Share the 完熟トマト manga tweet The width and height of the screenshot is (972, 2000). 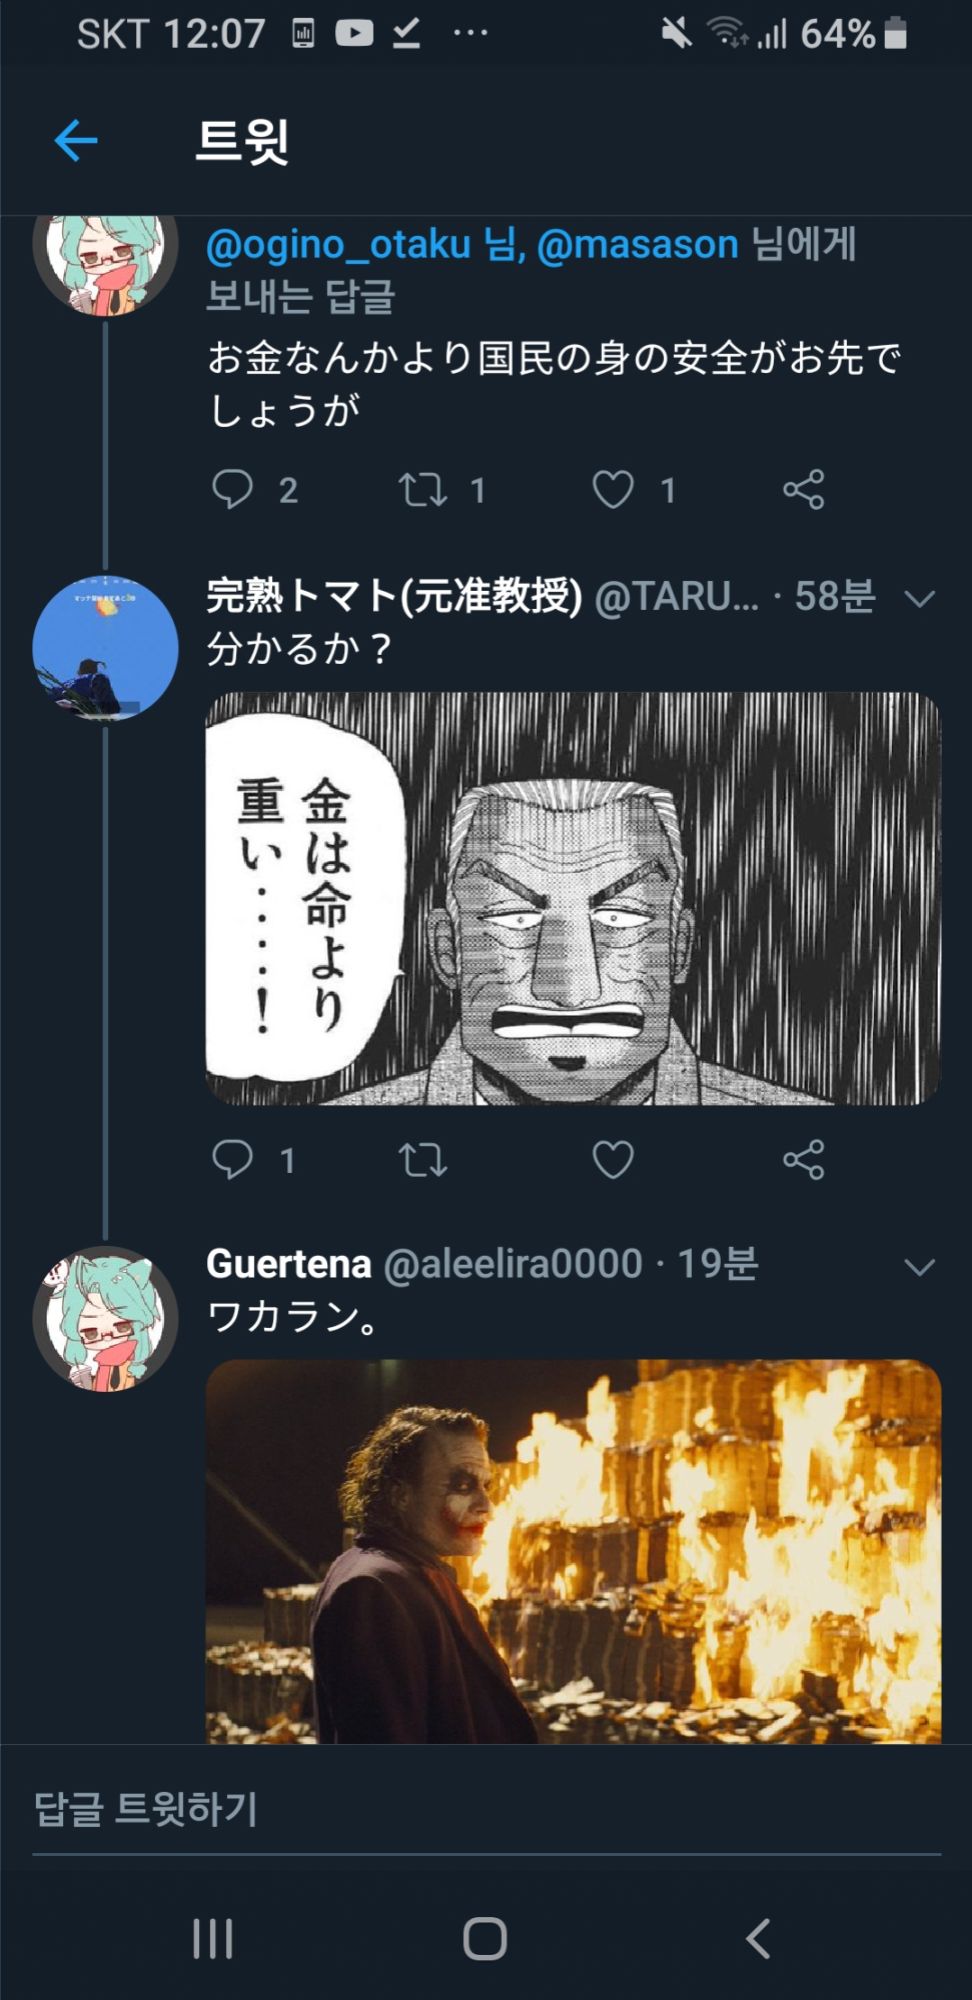804,1160
